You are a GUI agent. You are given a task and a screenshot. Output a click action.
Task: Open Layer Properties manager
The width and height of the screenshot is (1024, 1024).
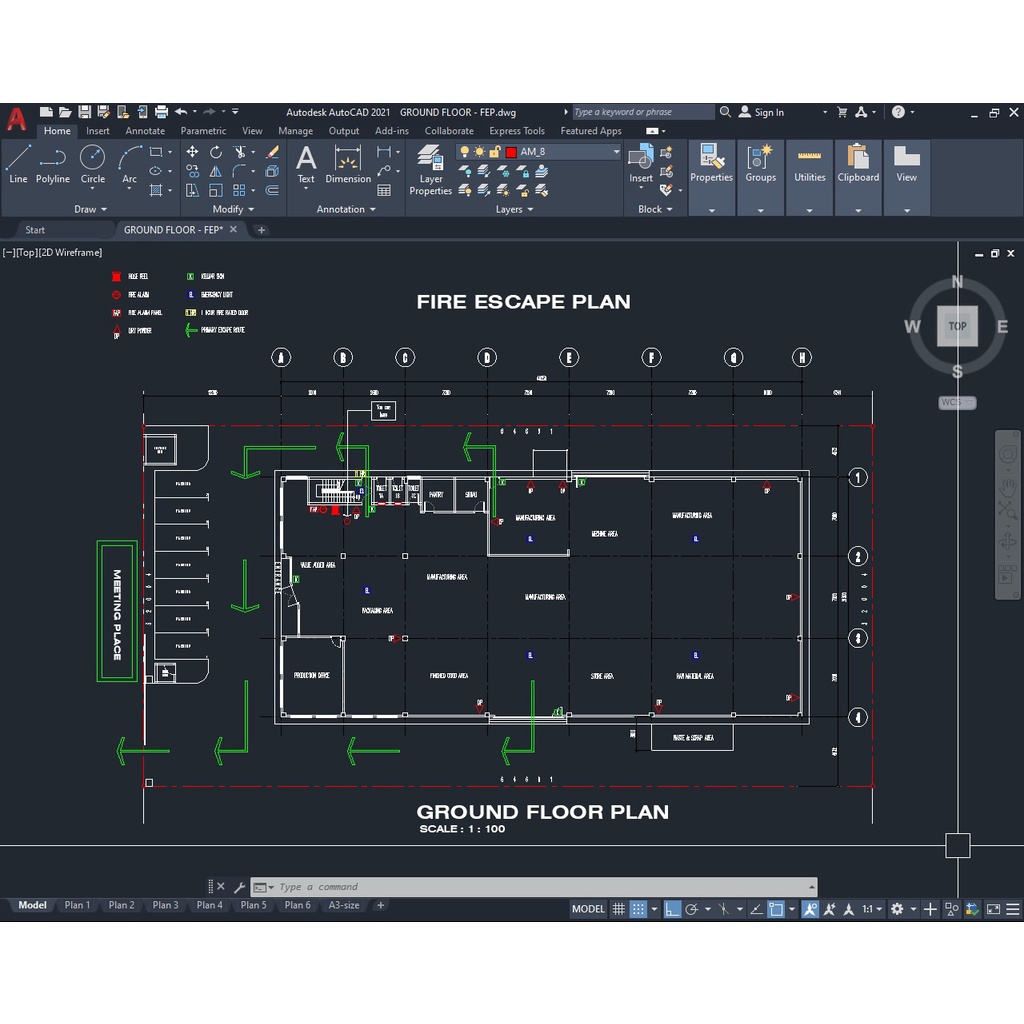pyautogui.click(x=431, y=170)
